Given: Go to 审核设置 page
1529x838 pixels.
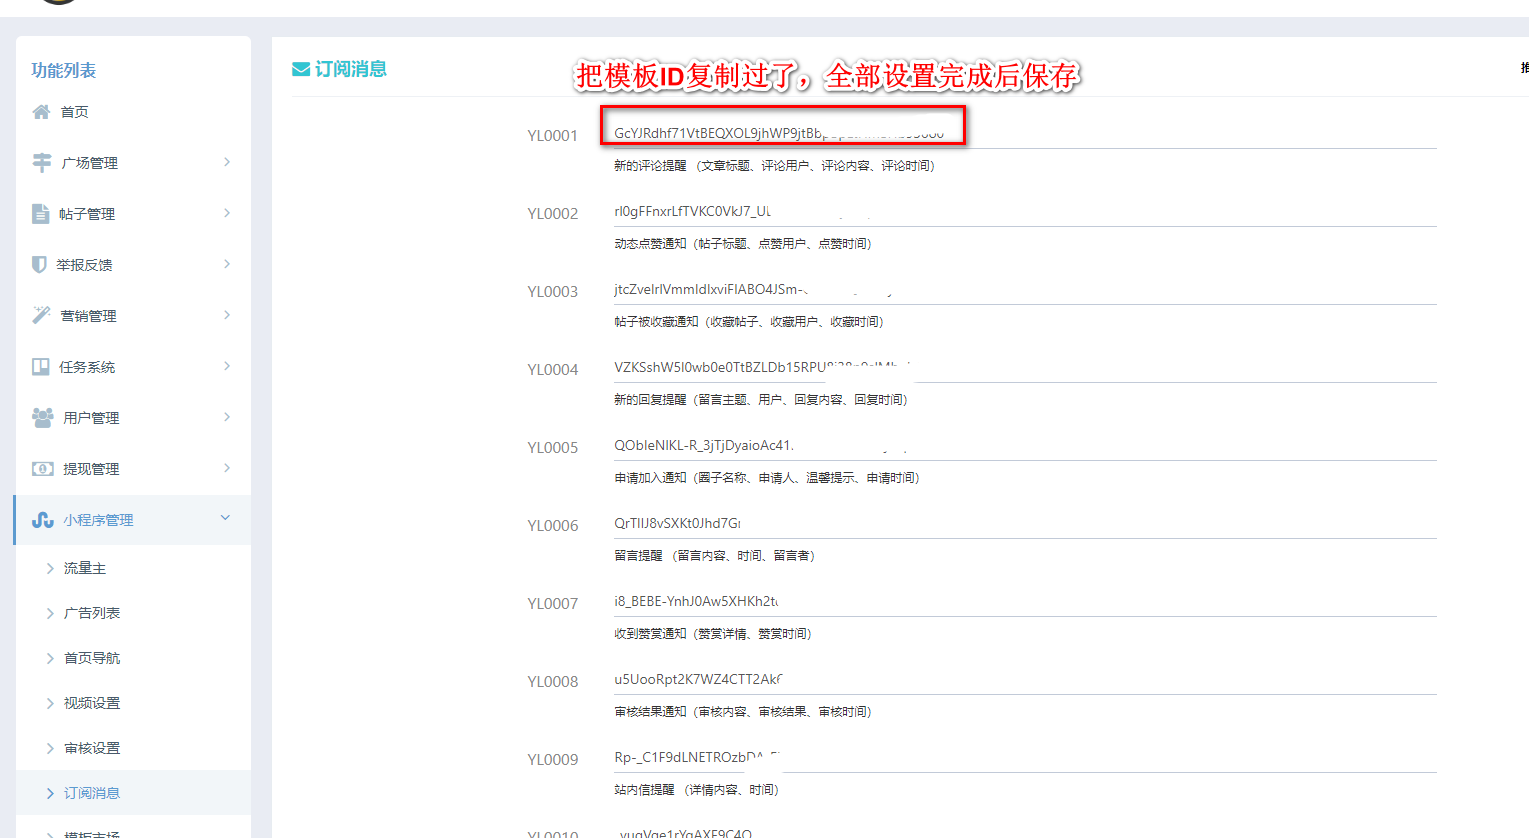Looking at the screenshot, I should click(x=92, y=748).
